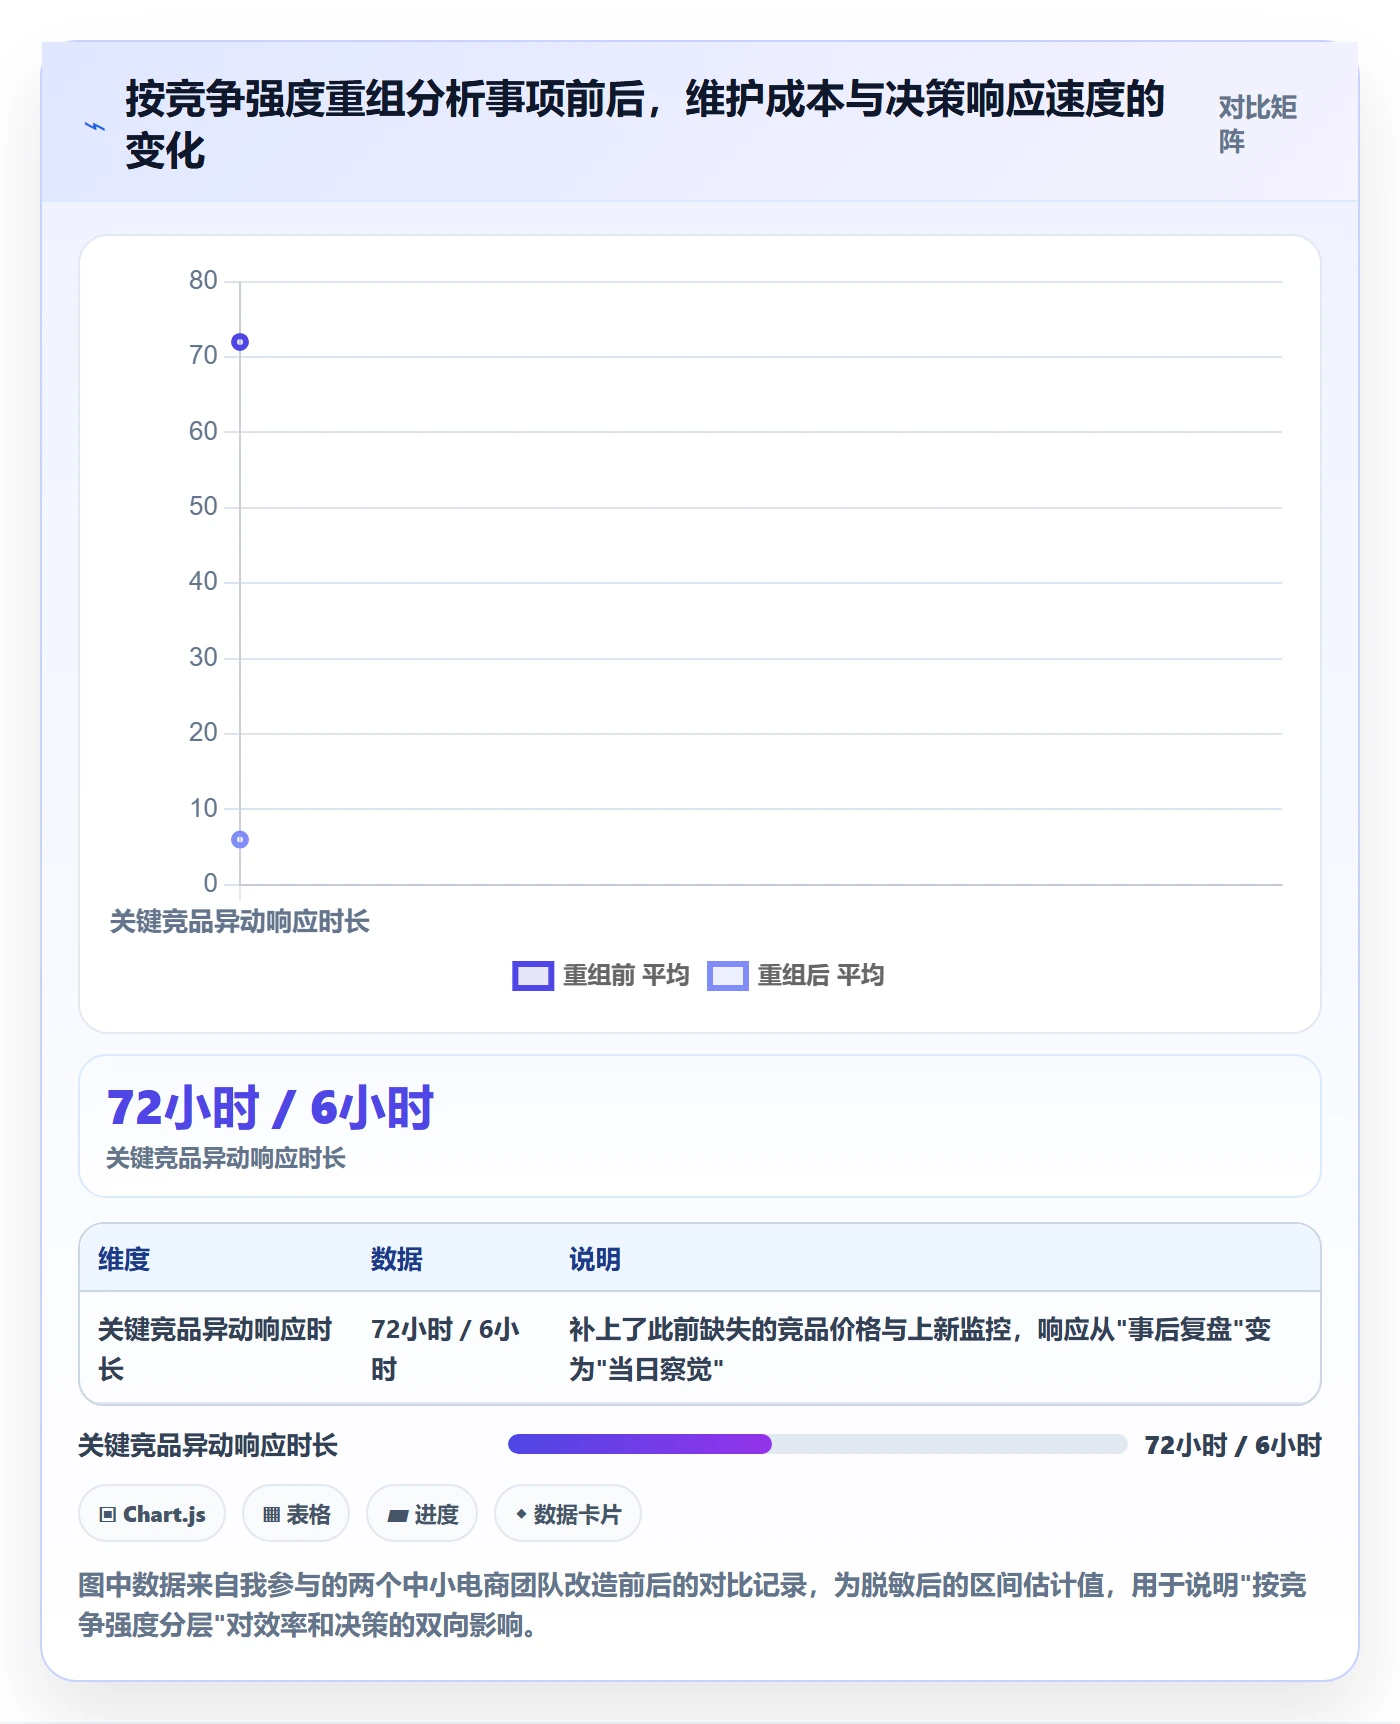Click the large 72小时 / 6小时 card value
1400x1724 pixels.
click(270, 1108)
